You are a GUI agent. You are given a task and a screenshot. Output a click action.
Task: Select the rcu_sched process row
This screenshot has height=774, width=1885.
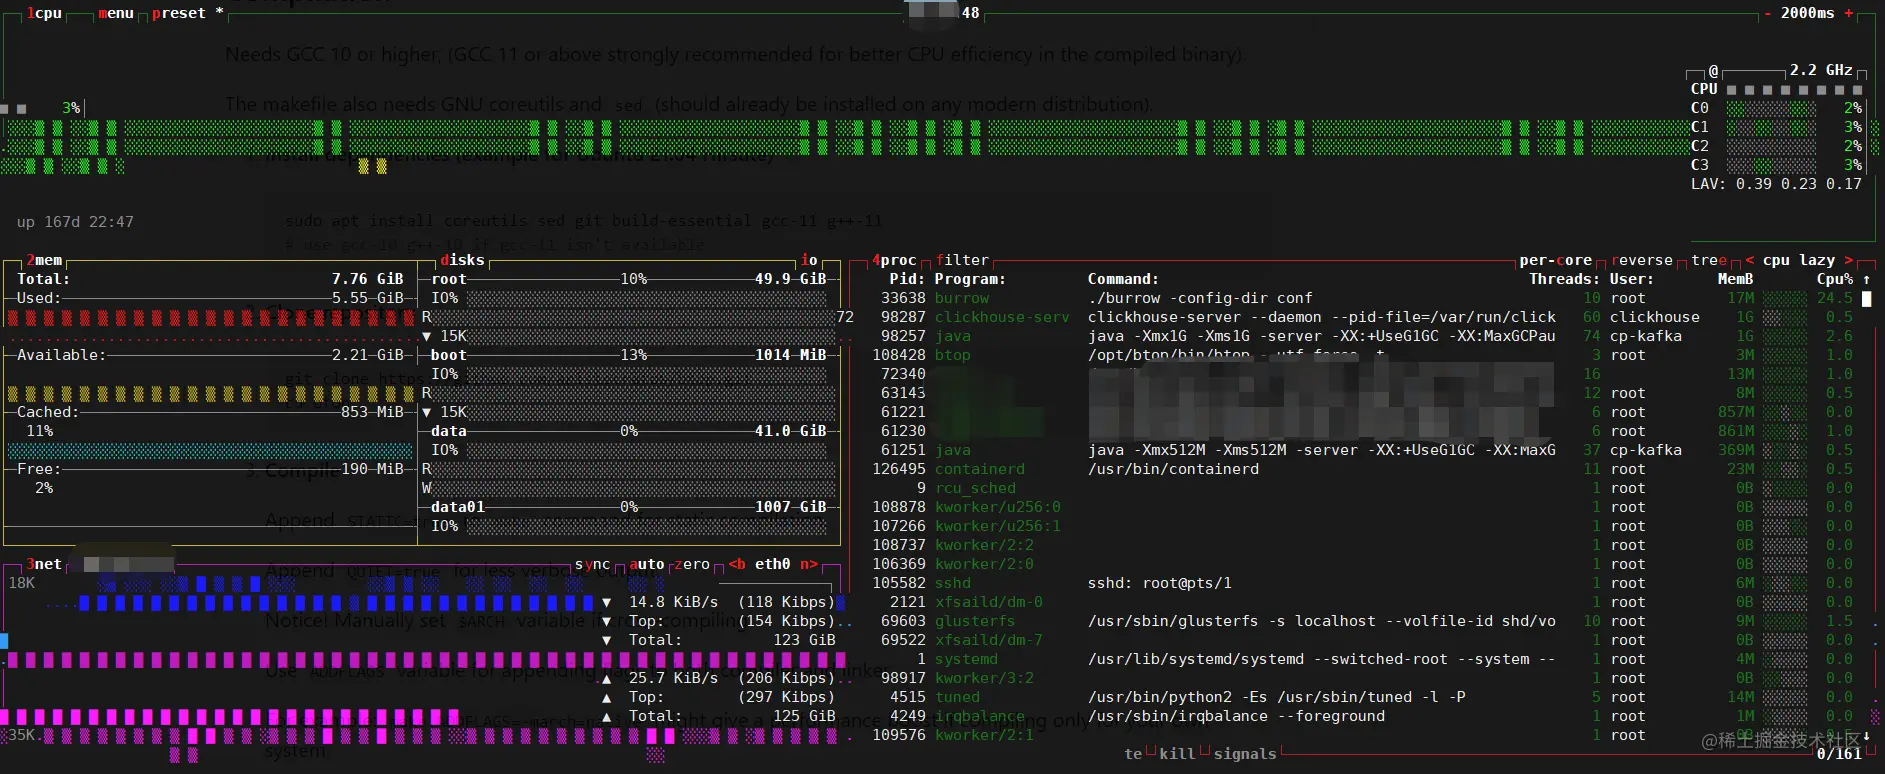tap(1363, 488)
